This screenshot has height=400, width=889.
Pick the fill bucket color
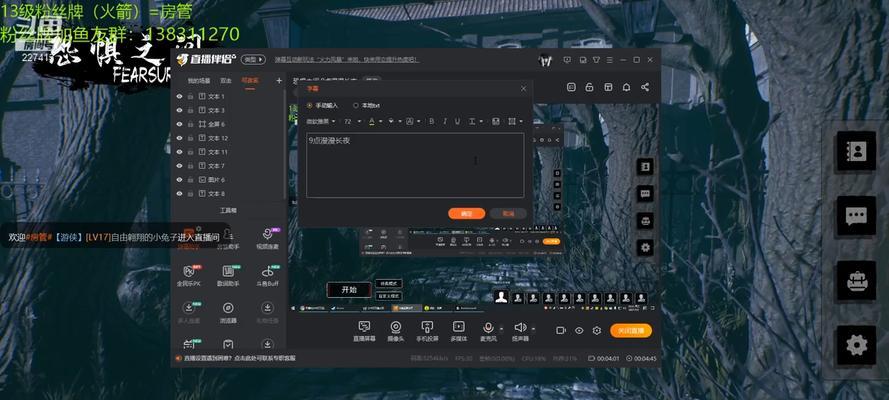tap(391, 121)
